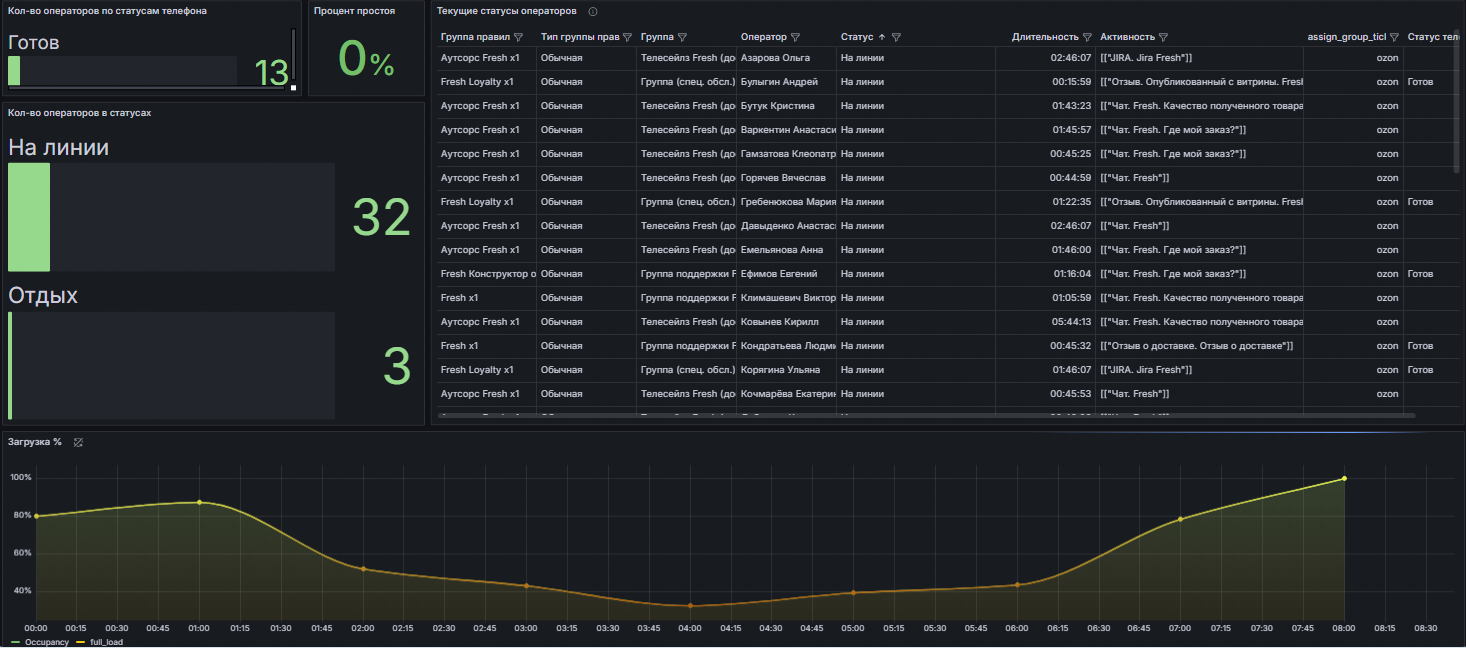Open filter for assign_group_ticl column

(1394, 37)
